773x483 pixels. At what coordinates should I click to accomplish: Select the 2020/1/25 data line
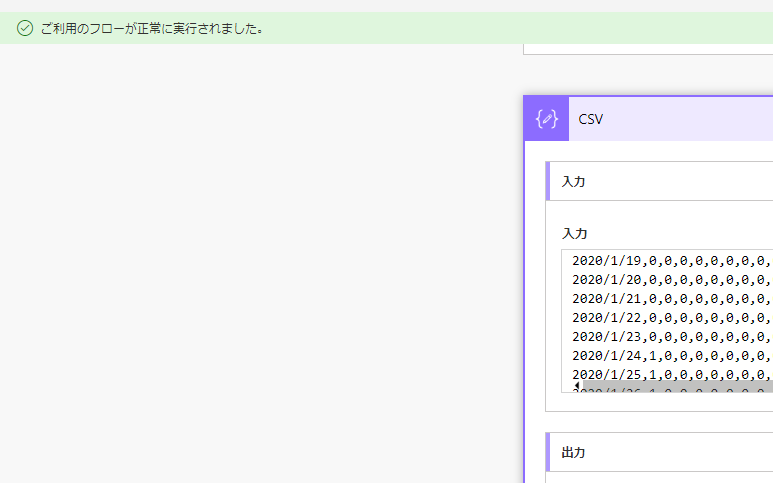click(670, 374)
